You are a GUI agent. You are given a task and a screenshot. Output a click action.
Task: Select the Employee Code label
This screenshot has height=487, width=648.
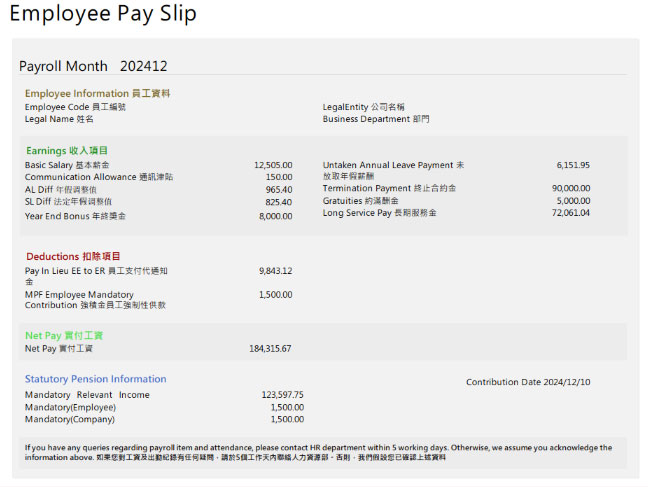(75, 107)
